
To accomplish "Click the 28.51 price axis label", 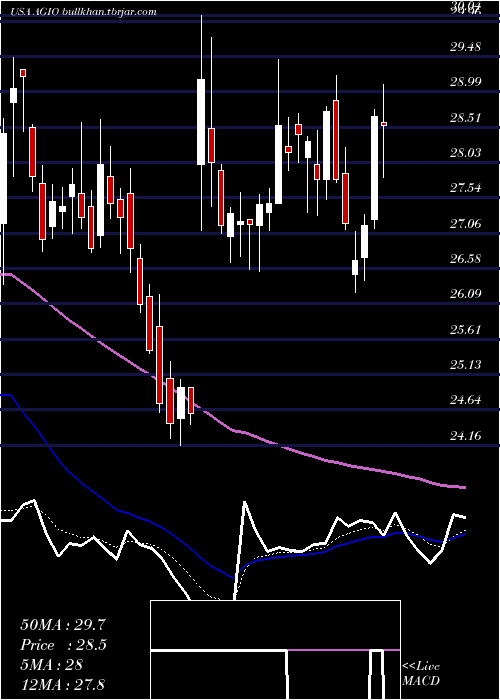I will click(465, 118).
